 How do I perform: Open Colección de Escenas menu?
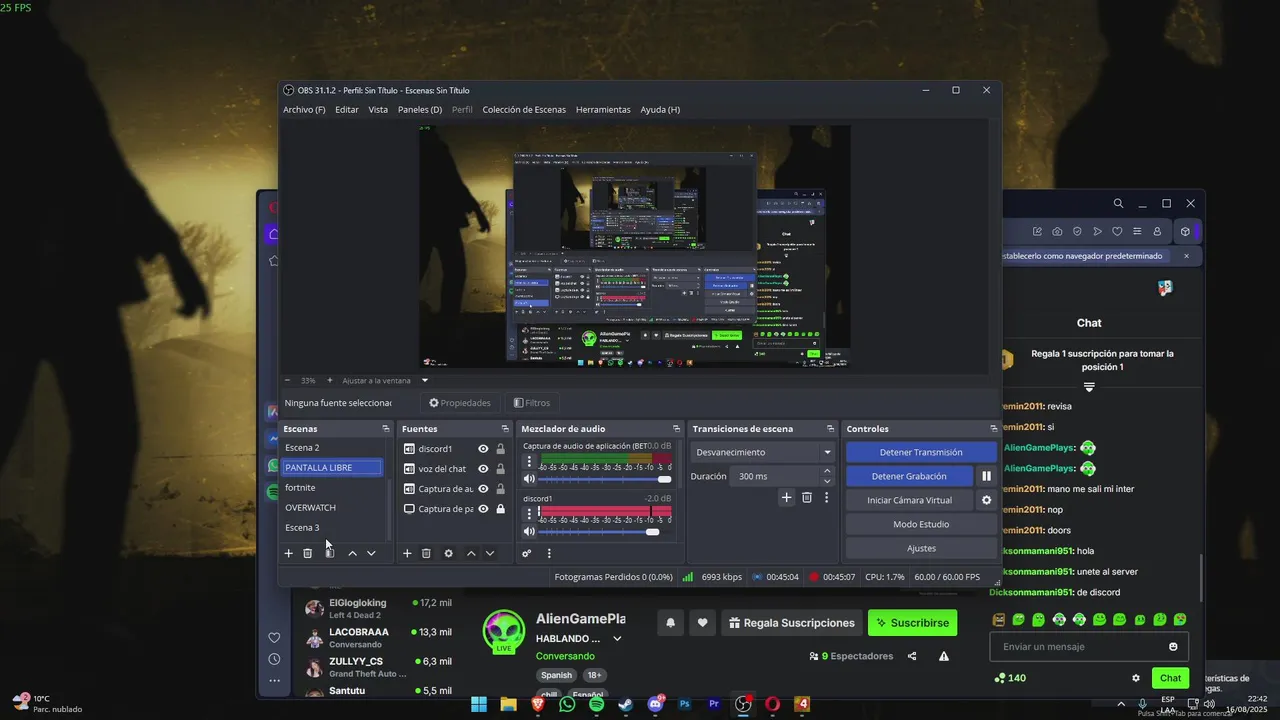tap(524, 110)
